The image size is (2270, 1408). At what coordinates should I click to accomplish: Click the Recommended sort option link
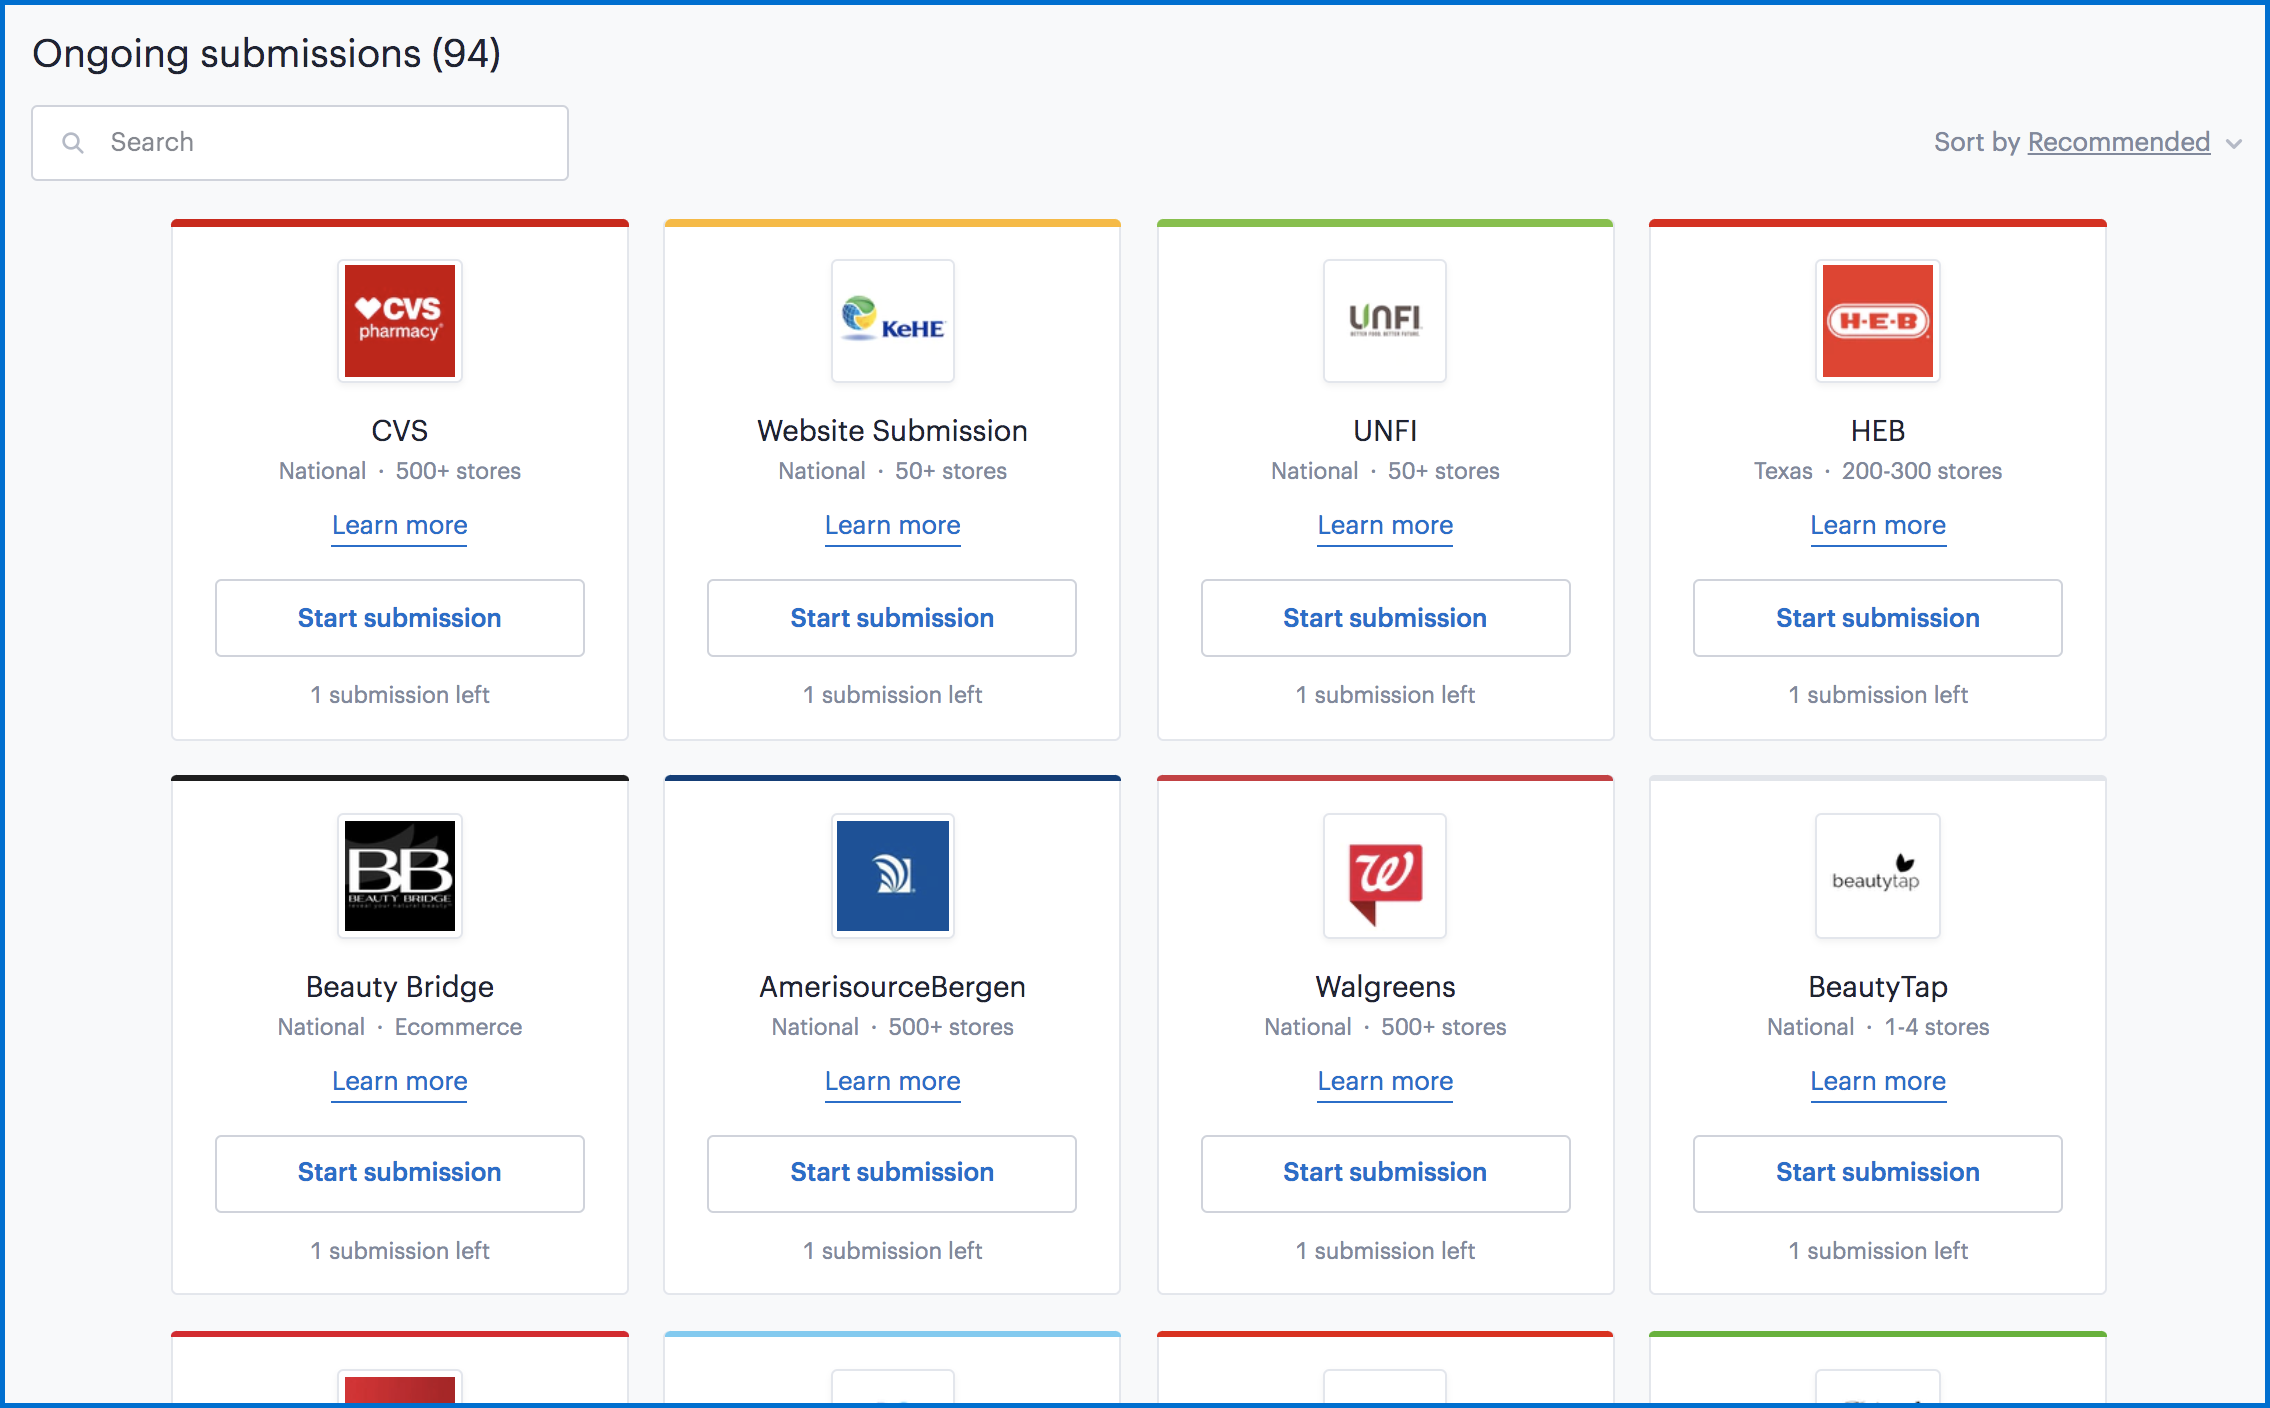point(2118,142)
